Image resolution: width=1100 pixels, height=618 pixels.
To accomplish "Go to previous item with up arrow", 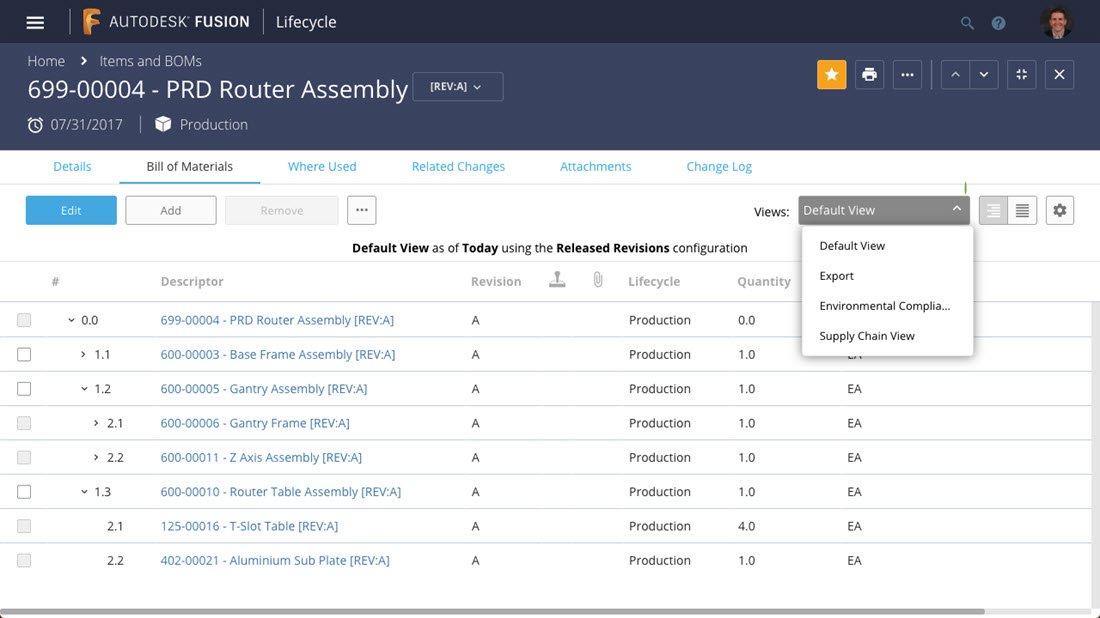I will [955, 74].
